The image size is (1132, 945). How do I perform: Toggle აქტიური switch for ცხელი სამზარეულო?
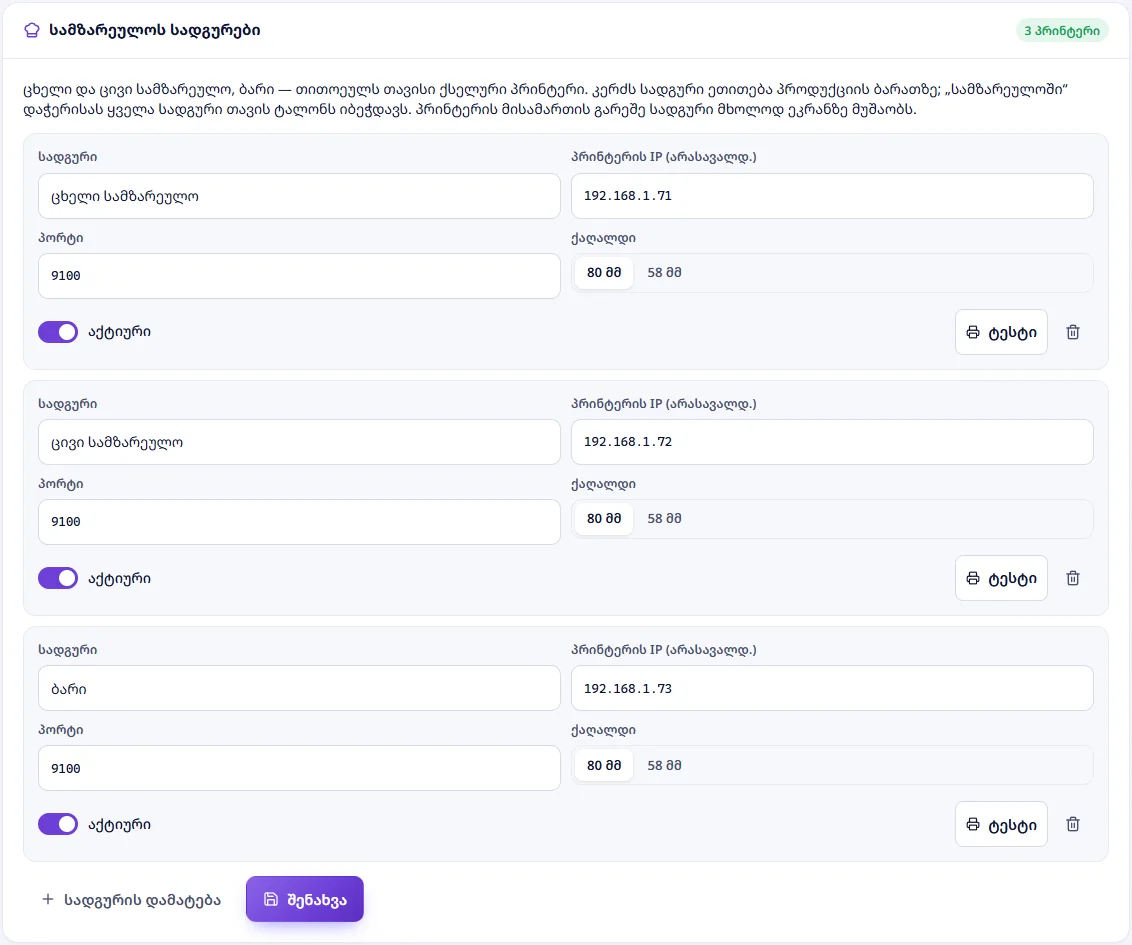[58, 332]
